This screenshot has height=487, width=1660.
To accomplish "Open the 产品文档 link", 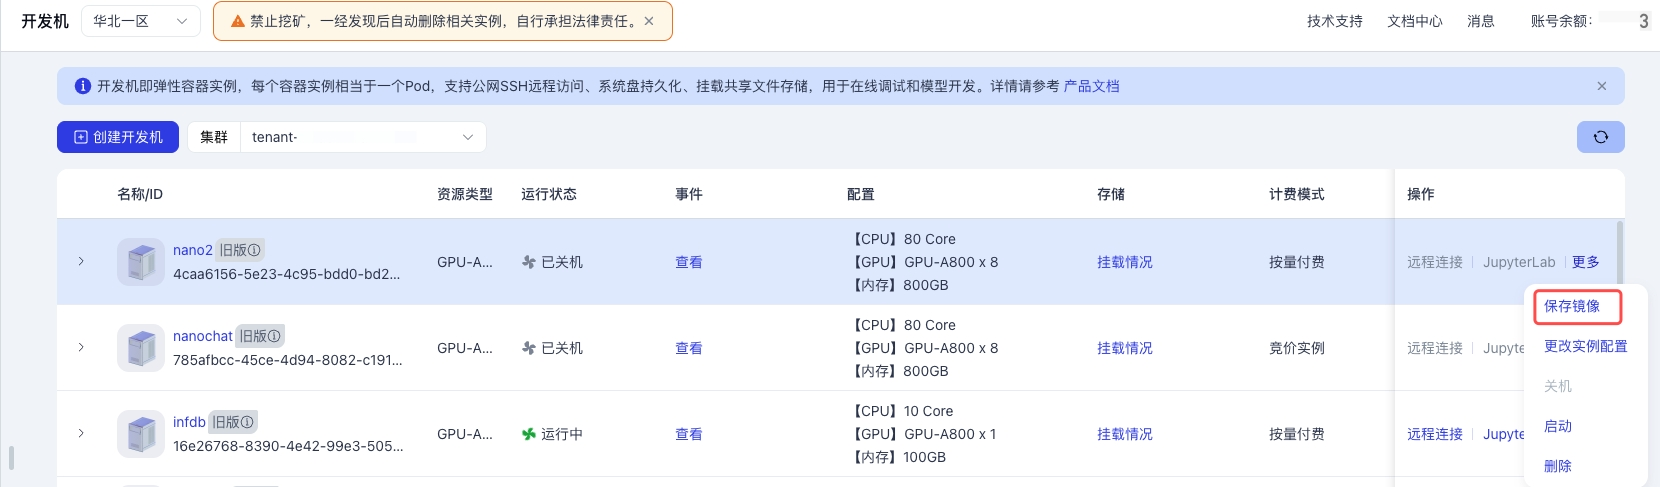I will pos(1091,86).
